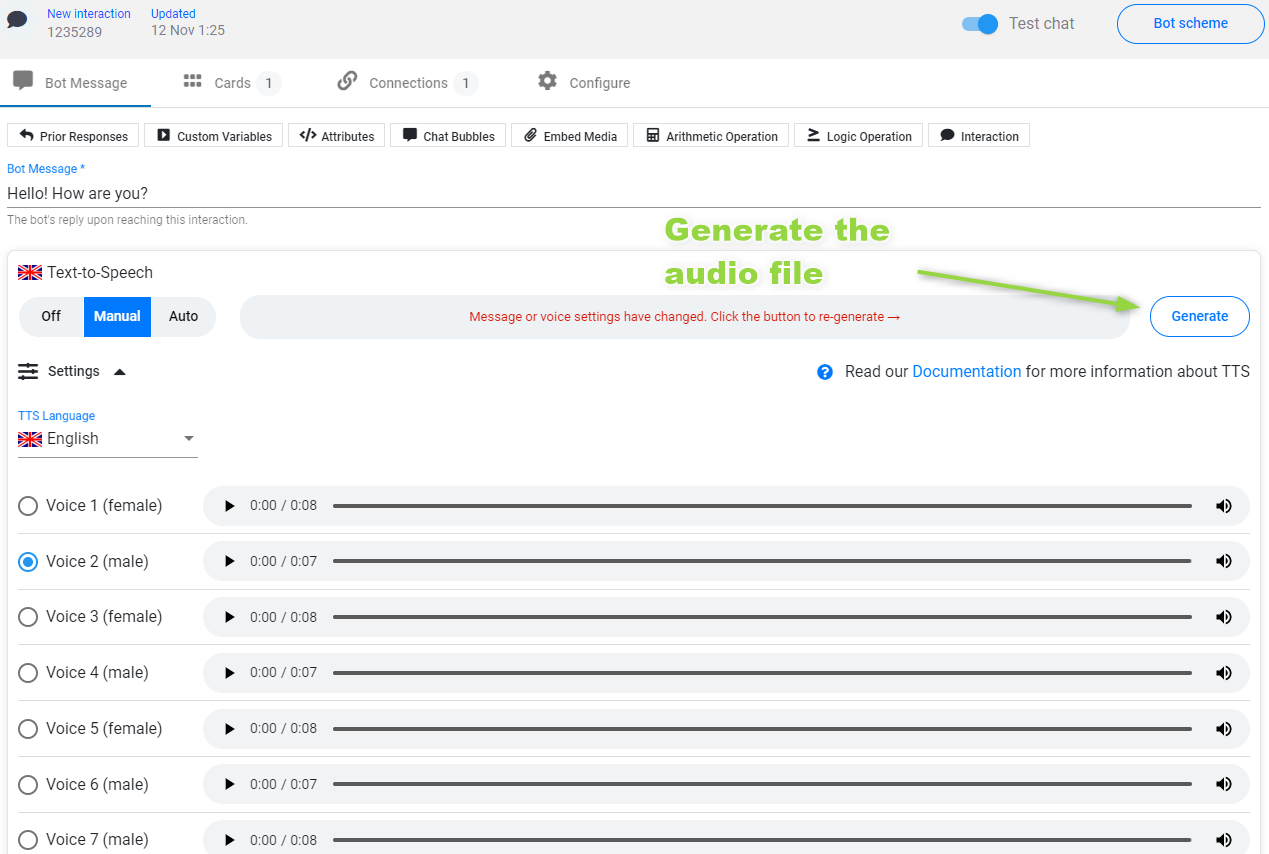
Task: Select the Voice 6 (male) radio button
Action: (x=28, y=784)
